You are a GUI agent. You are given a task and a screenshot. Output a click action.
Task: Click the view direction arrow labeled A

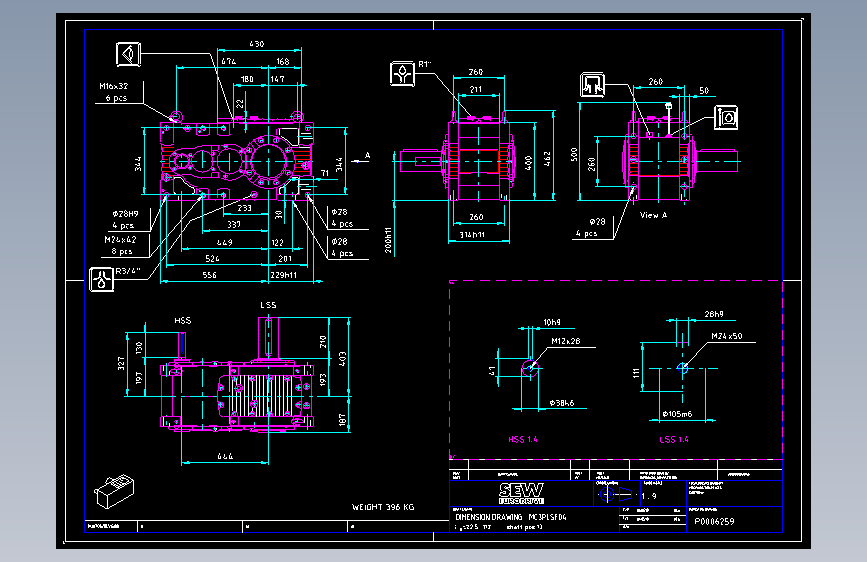[362, 159]
